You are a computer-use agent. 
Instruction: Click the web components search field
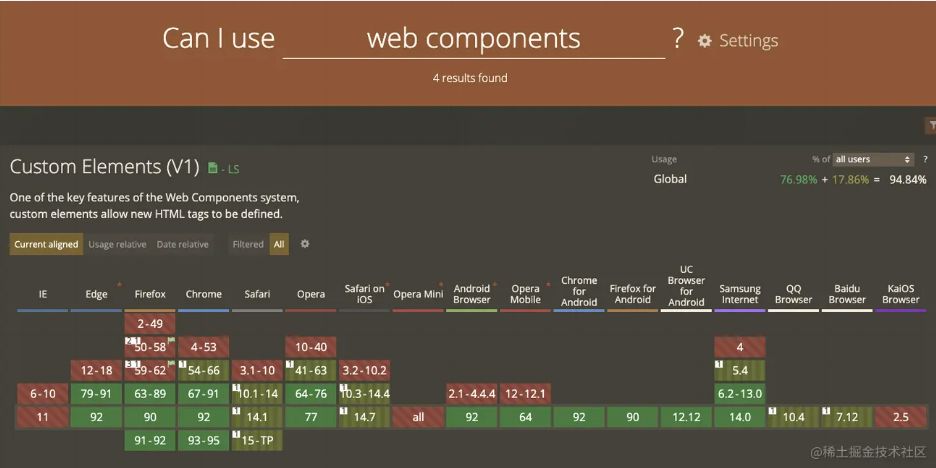[473, 39]
